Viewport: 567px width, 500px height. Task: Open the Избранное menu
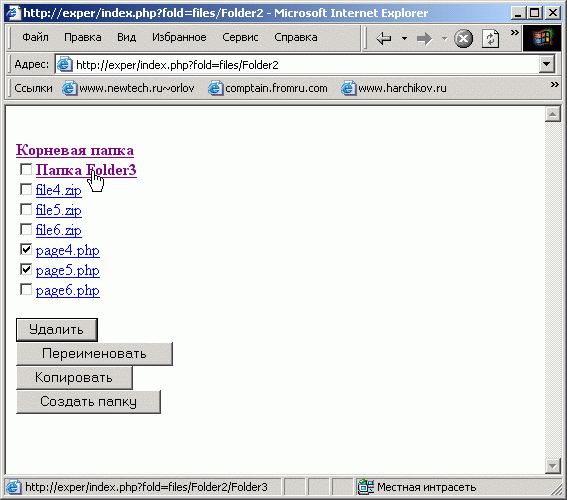pyautogui.click(x=179, y=37)
